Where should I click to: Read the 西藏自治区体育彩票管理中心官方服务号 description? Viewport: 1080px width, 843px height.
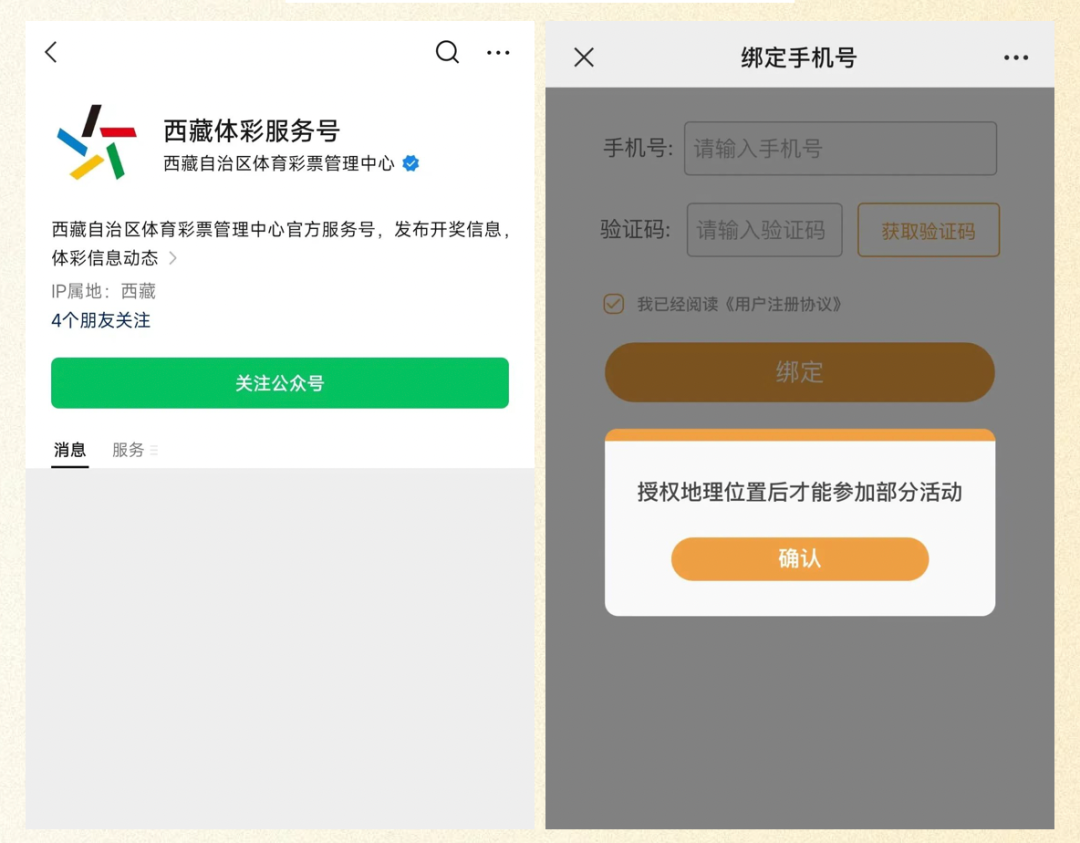[281, 243]
